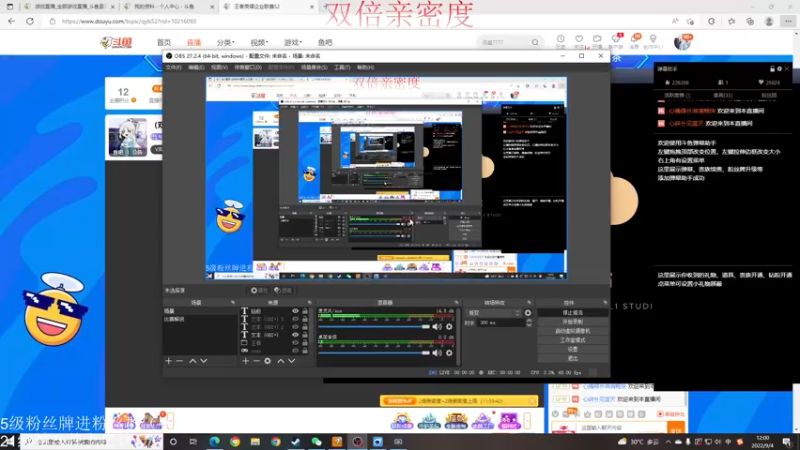
Task: Open the Mic/Aux audio settings gear
Action: click(x=449, y=327)
